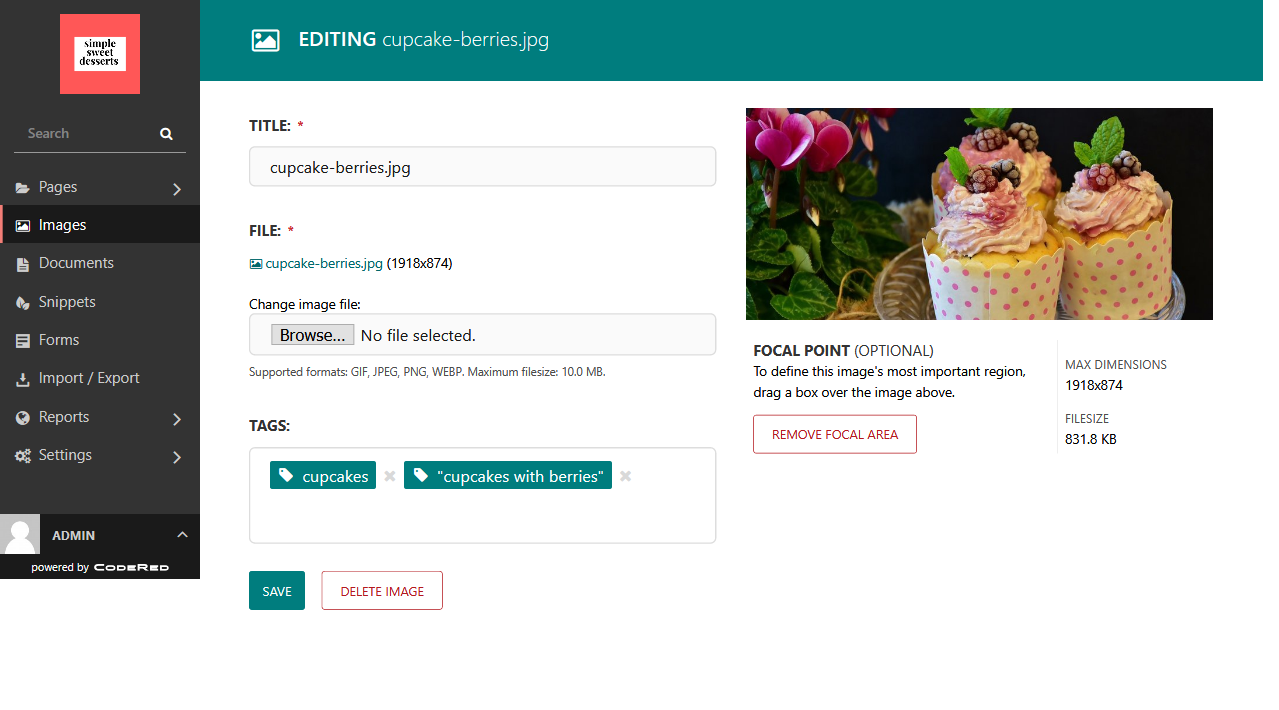Open the cupcake-berries.jpg file link
1279x710 pixels.
323,264
